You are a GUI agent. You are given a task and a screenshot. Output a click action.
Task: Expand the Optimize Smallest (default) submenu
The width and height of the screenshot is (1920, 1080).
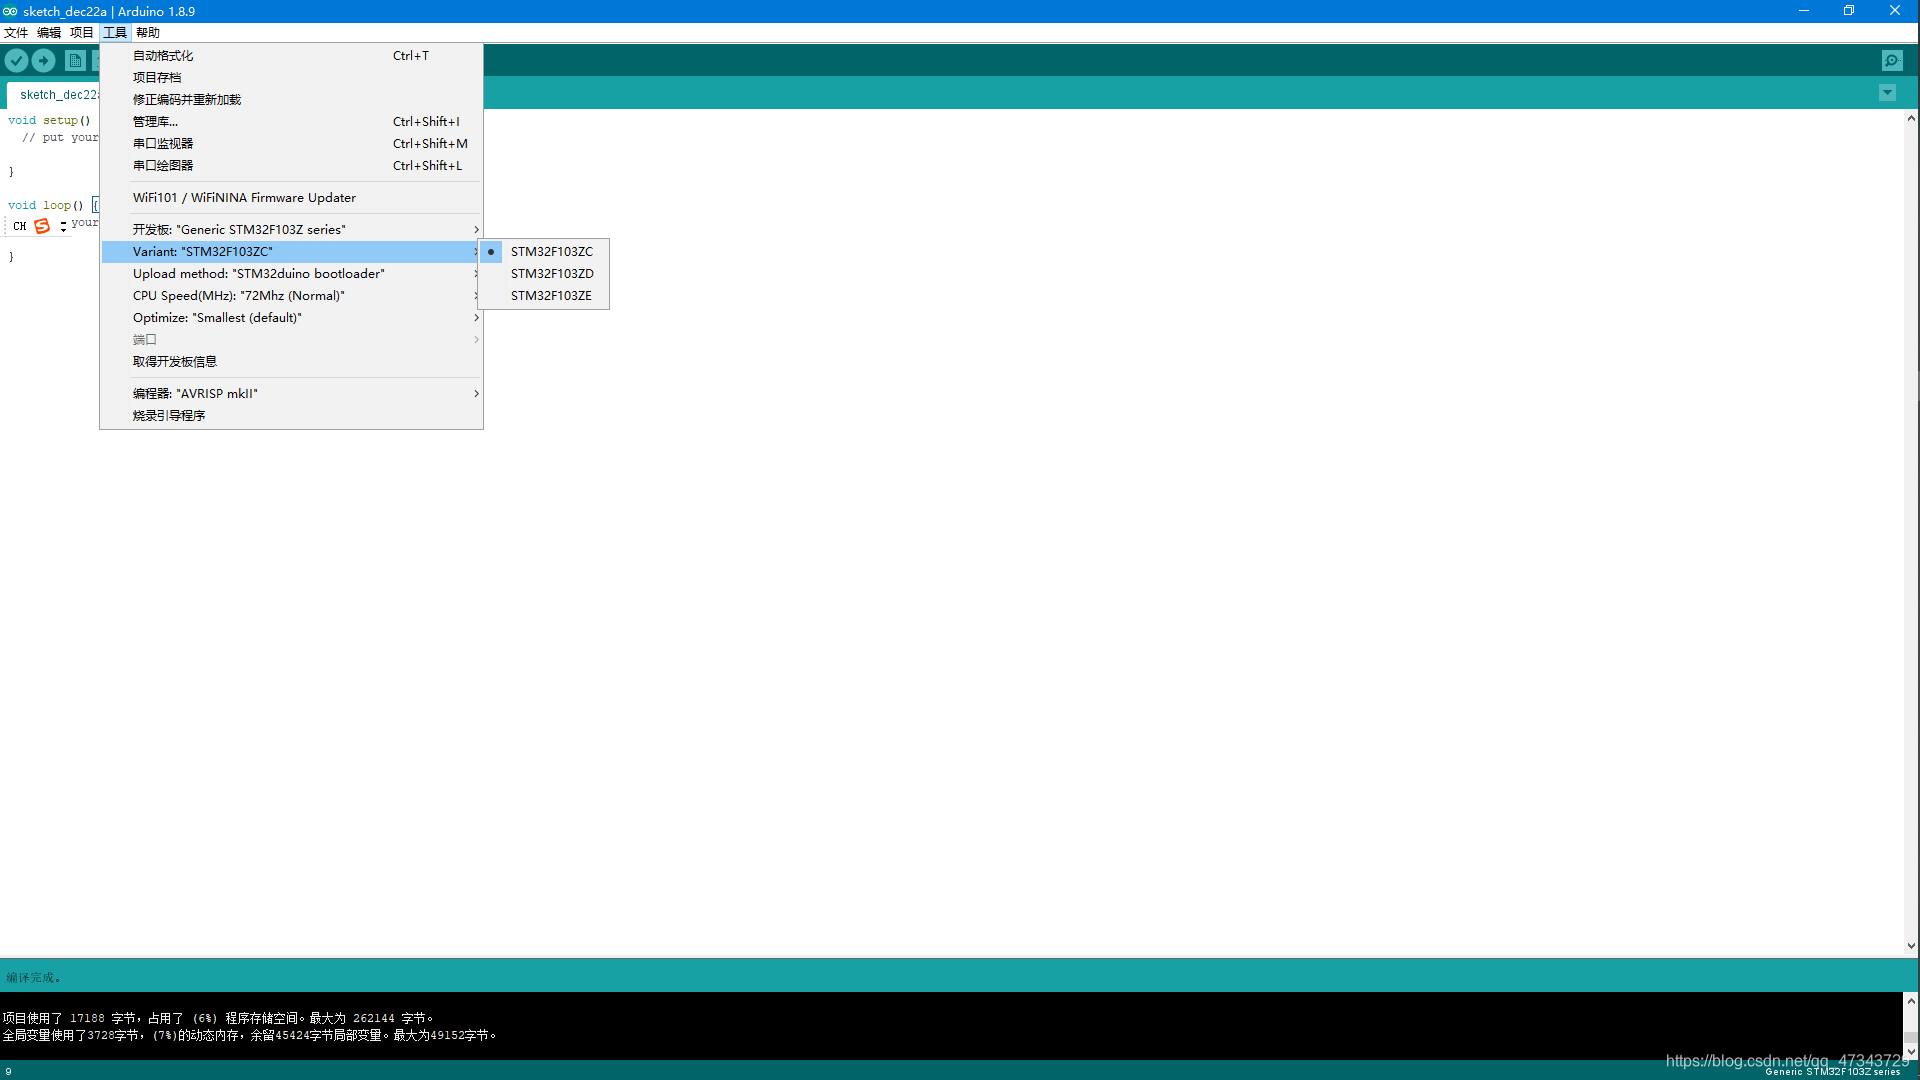click(291, 318)
